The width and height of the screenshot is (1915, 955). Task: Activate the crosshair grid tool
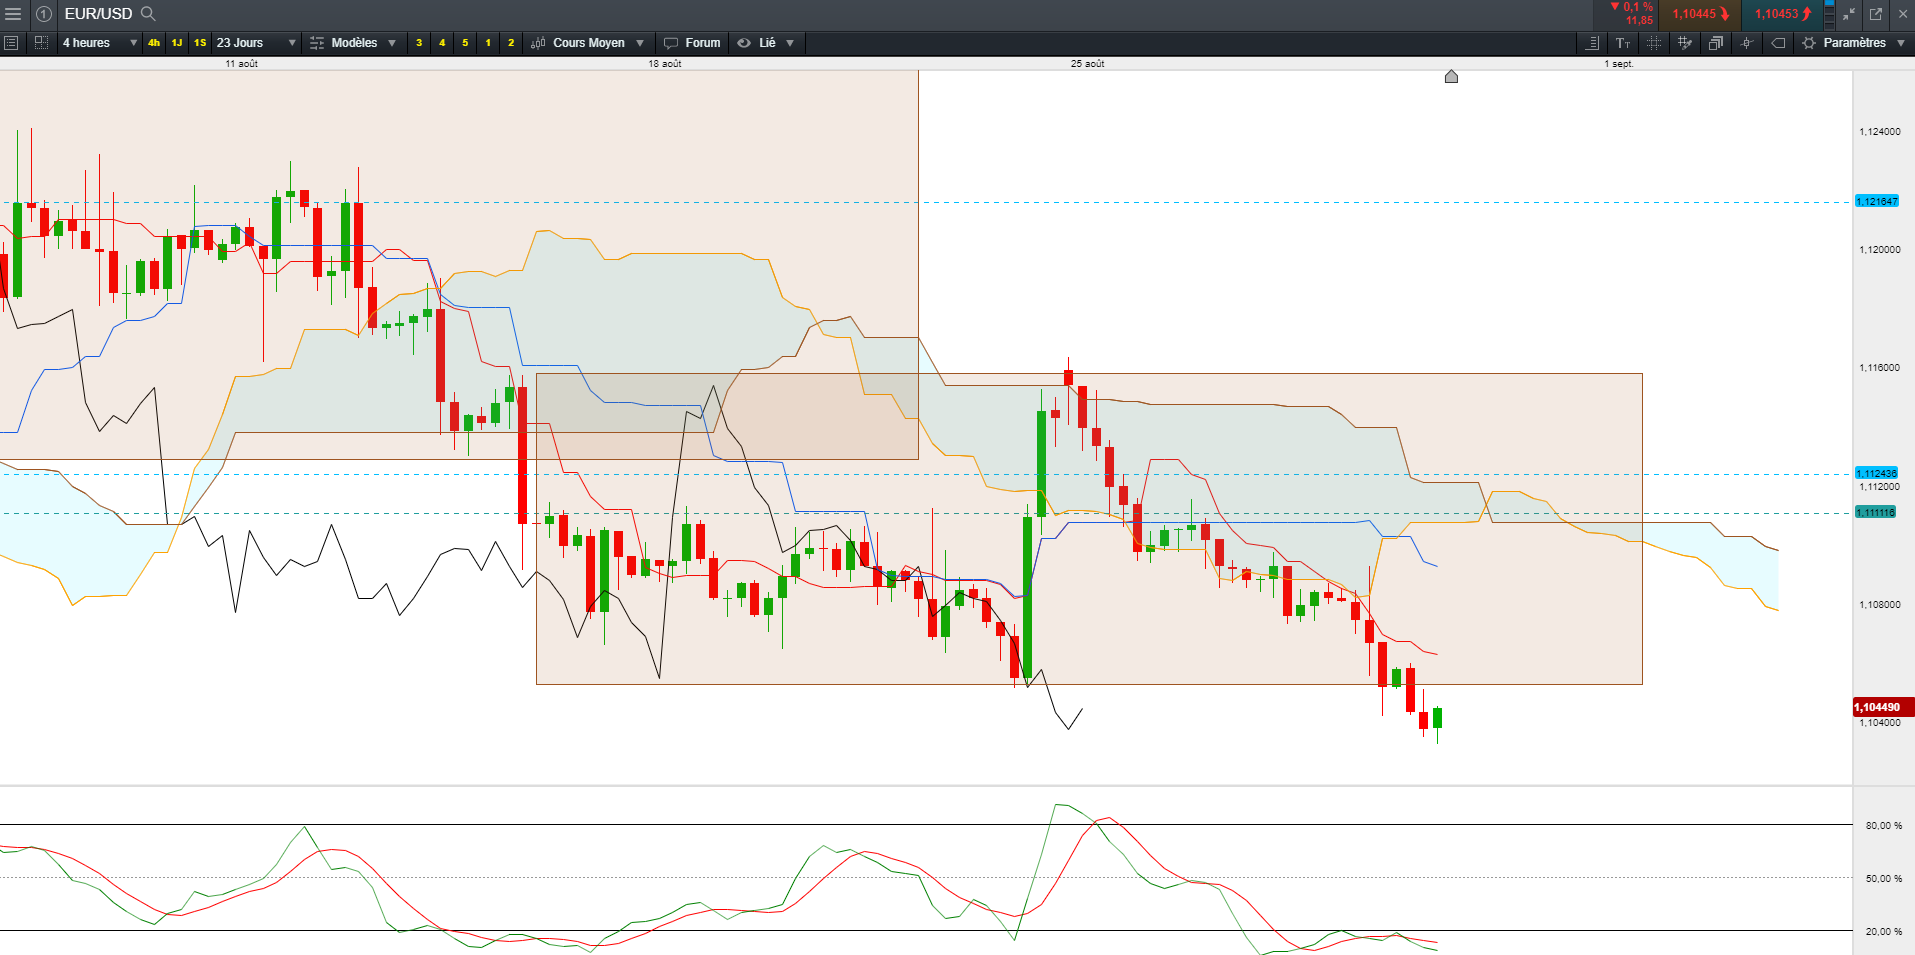(x=1654, y=43)
